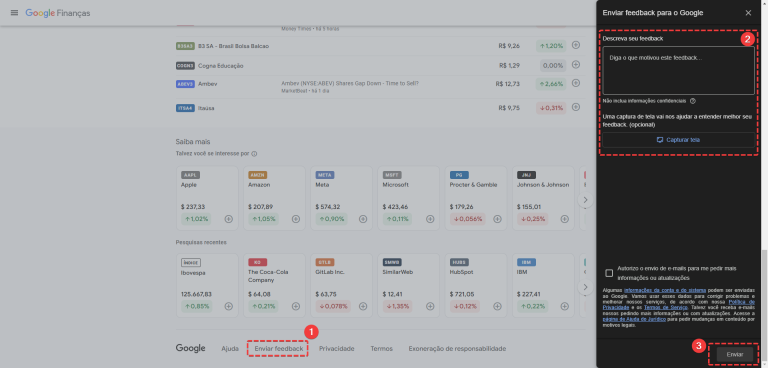Open help icon for confidential information note
Image resolution: width=768 pixels, height=368 pixels.
point(693,101)
